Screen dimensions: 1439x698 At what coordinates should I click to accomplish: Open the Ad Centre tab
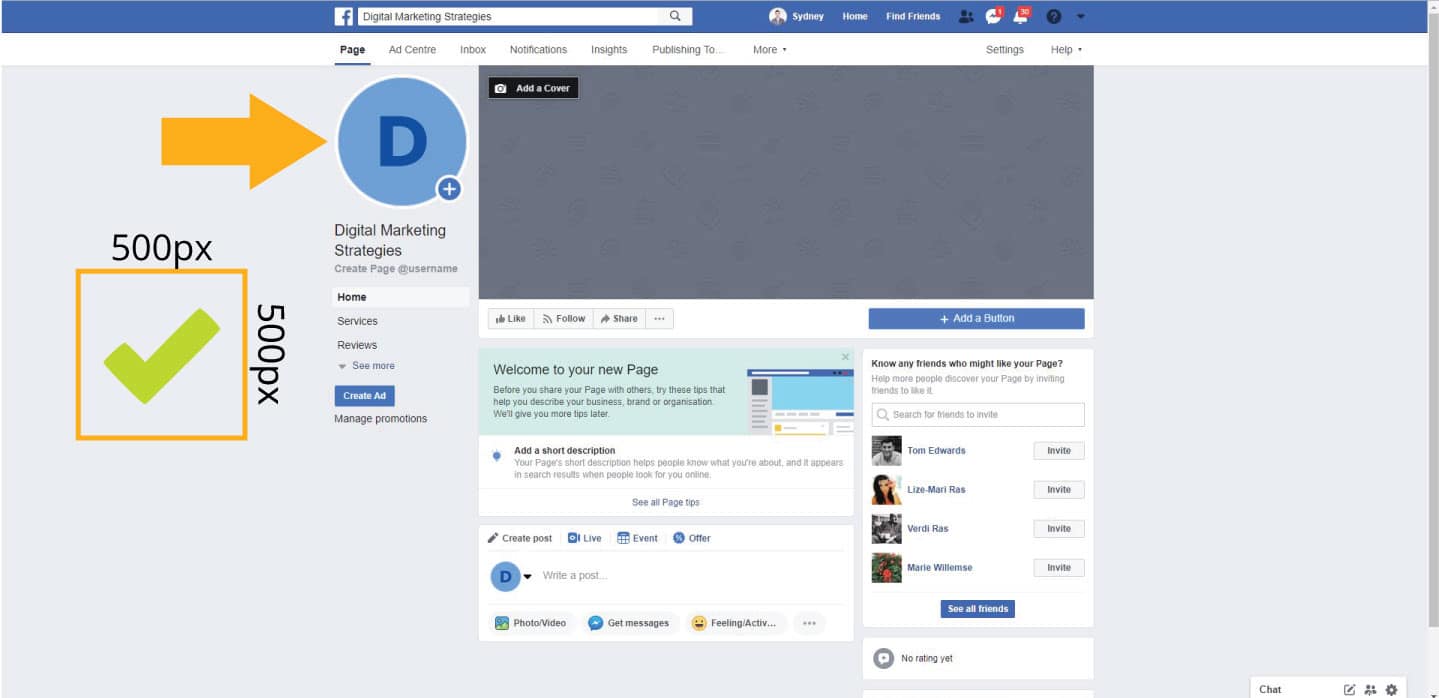(411, 49)
